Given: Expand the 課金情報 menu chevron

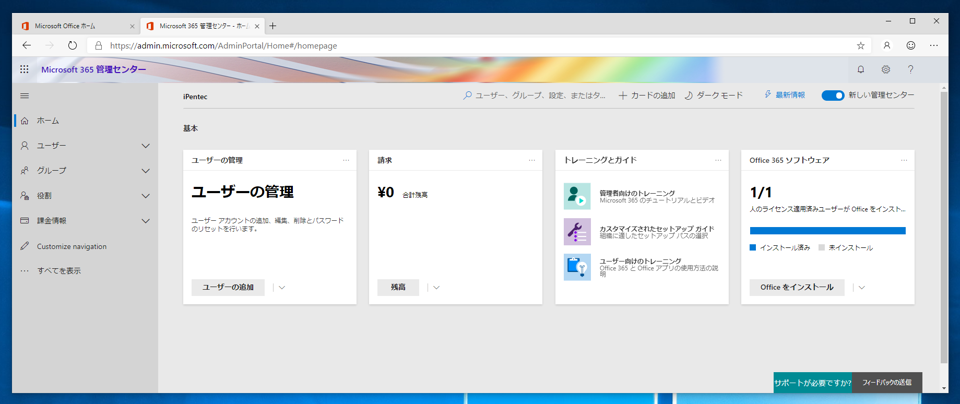Looking at the screenshot, I should 146,220.
